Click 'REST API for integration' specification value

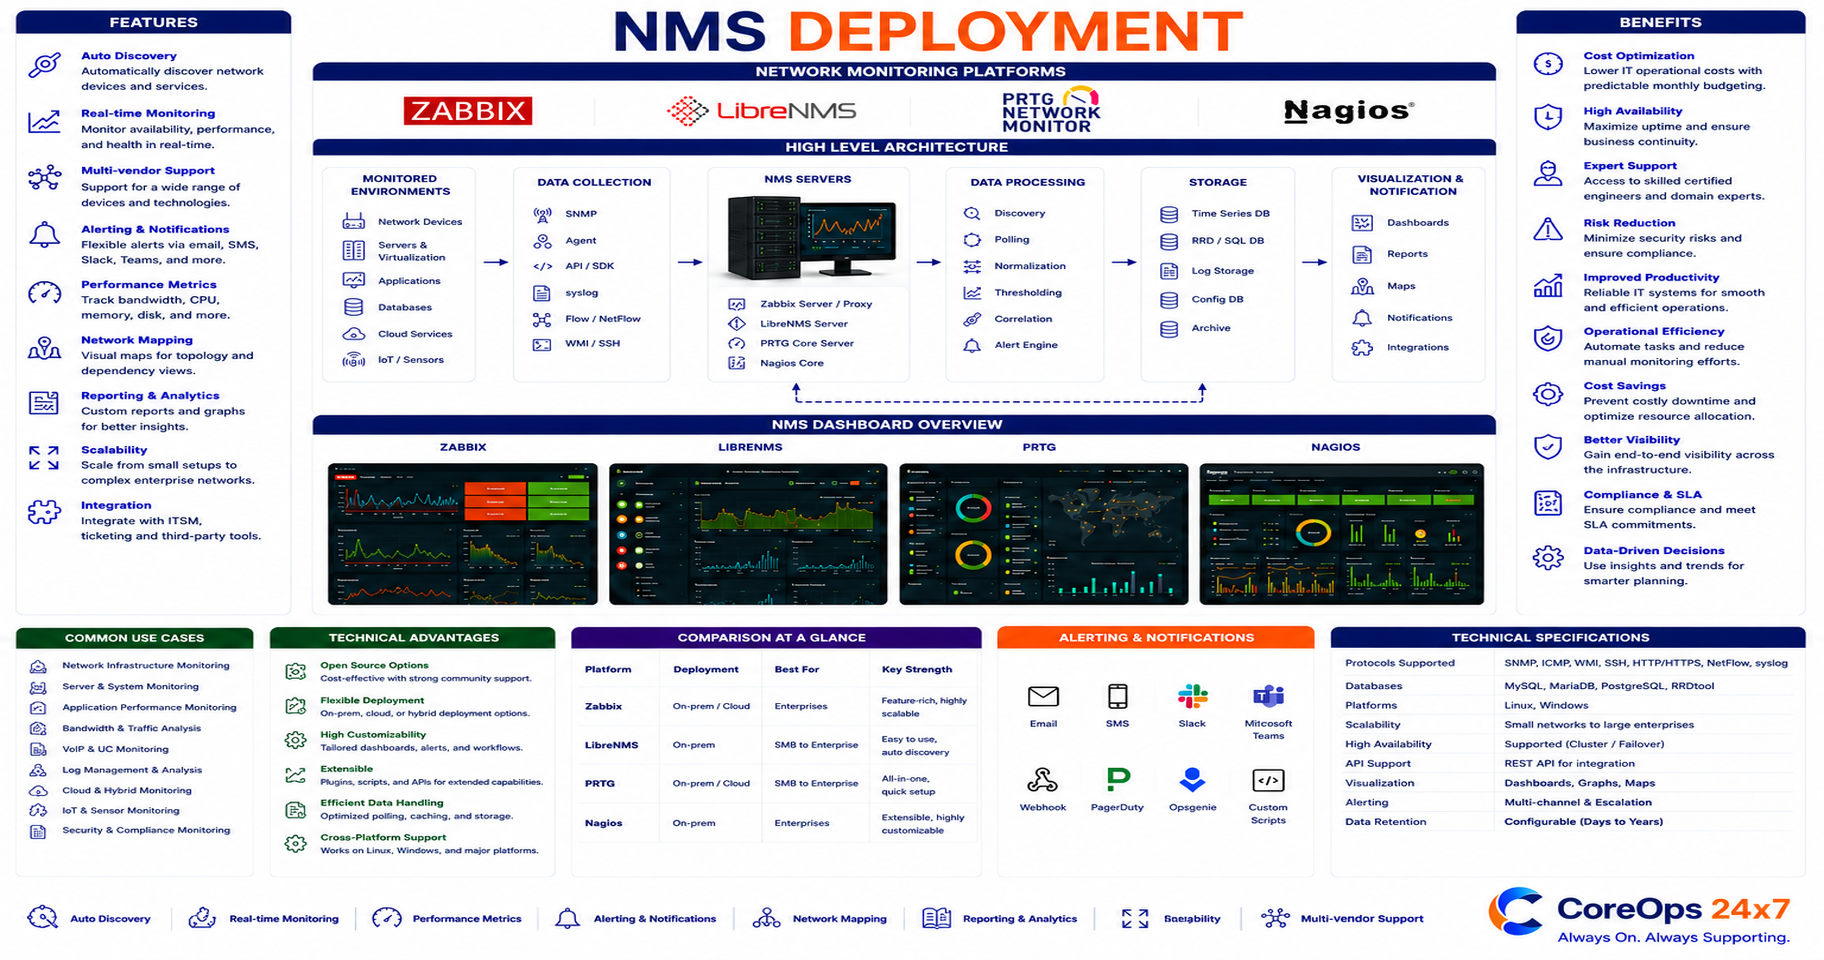point(1569,763)
